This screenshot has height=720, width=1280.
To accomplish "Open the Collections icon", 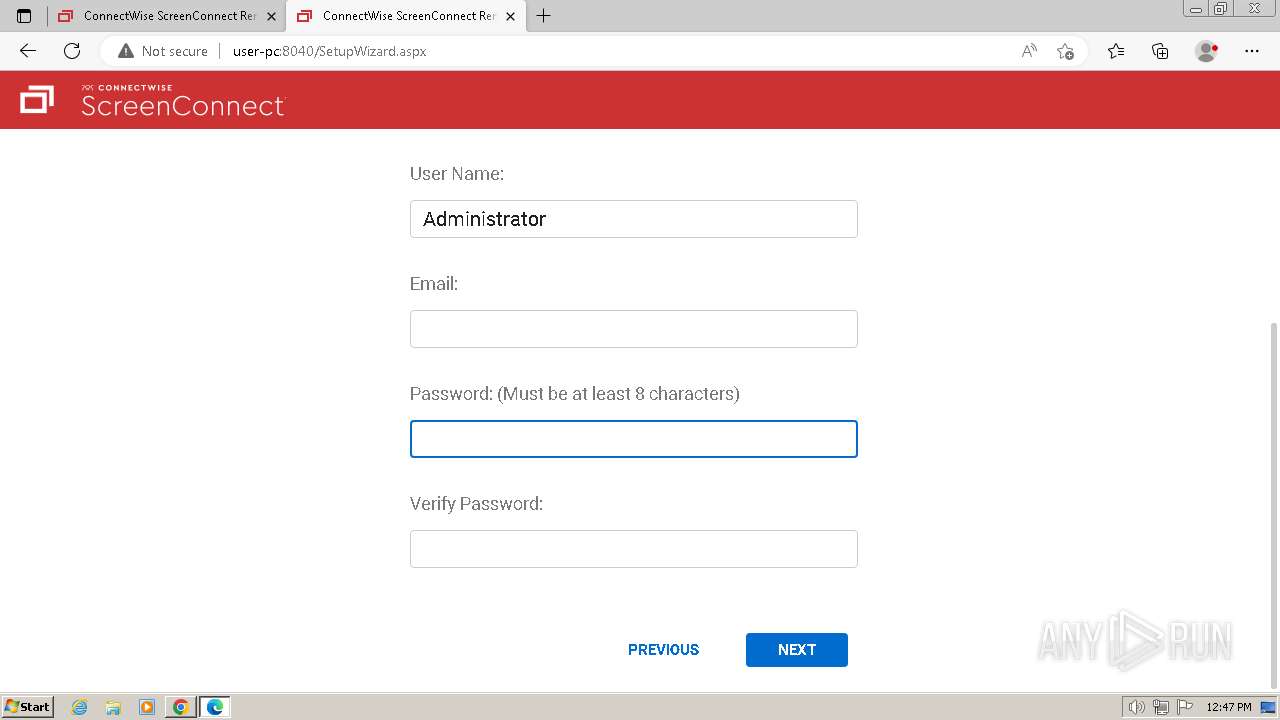I will 1160,51.
